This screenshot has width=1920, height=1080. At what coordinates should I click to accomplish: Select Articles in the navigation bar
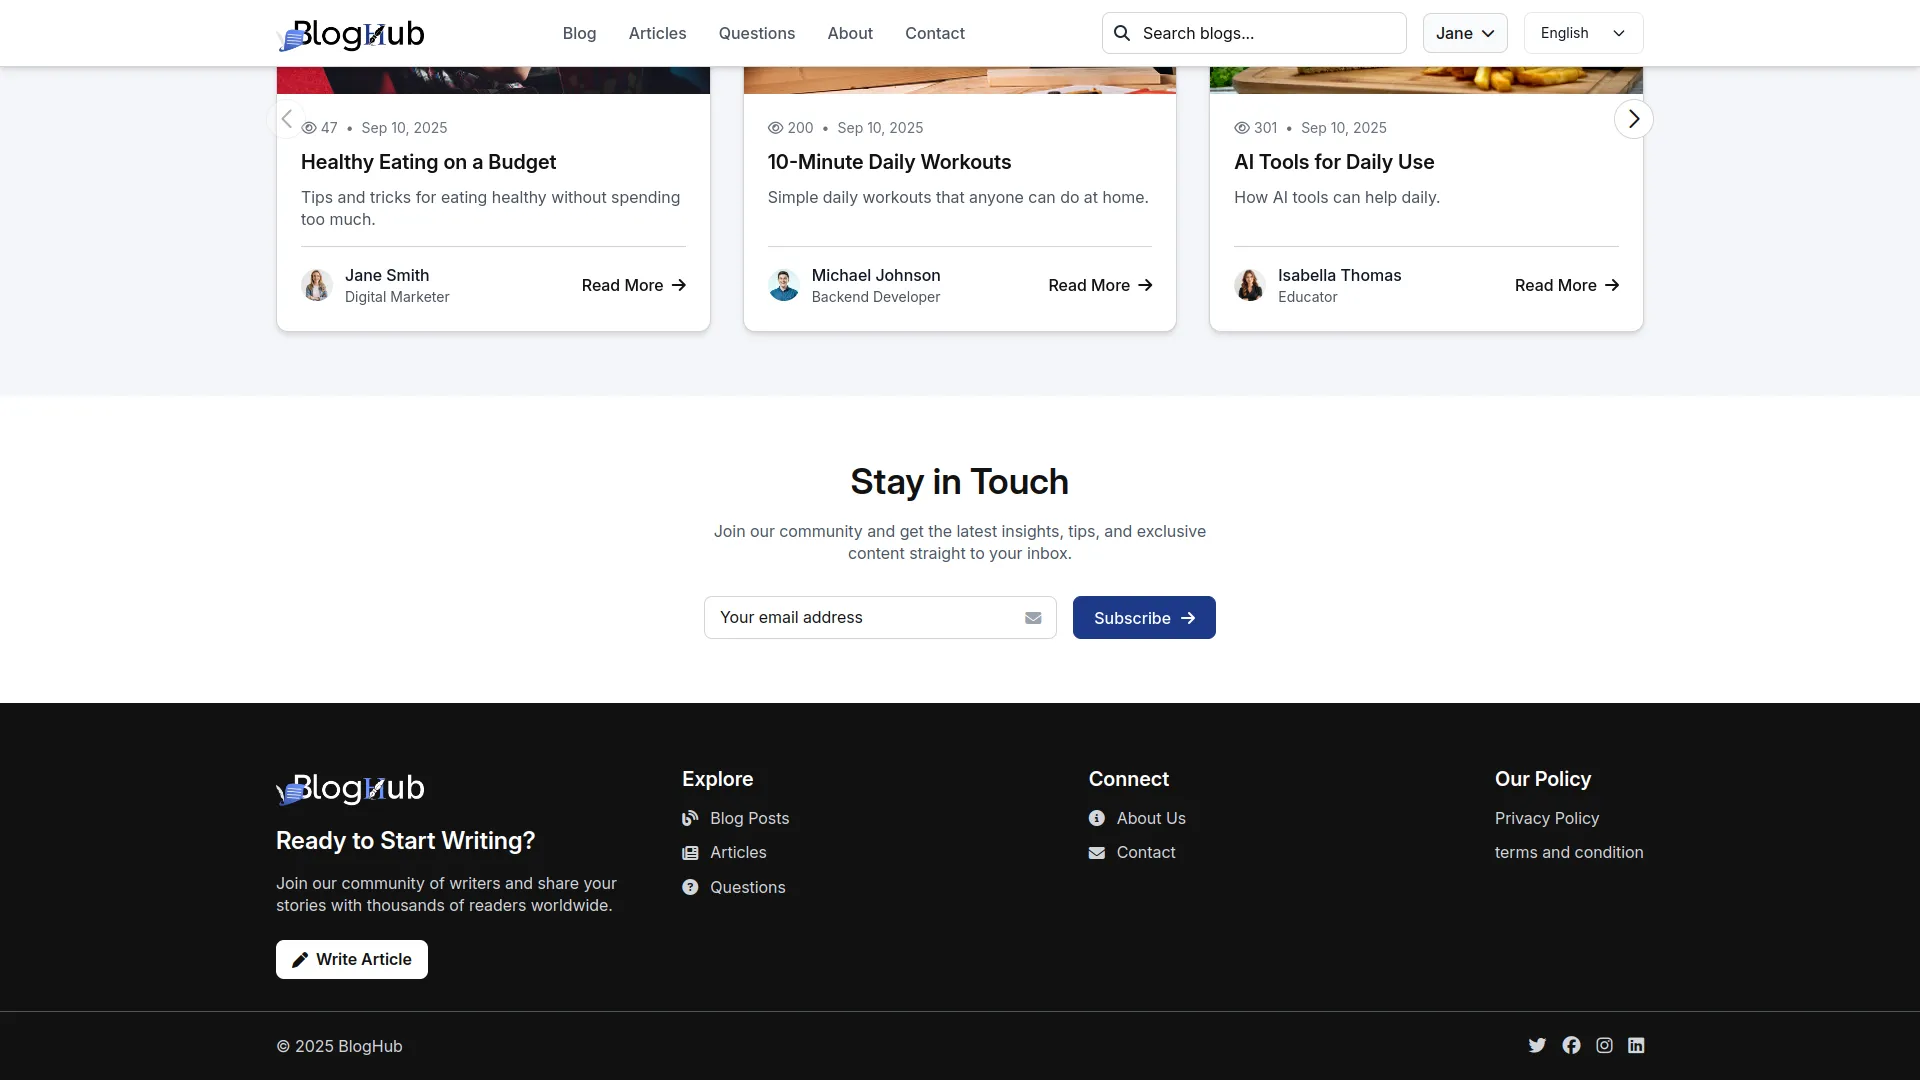[657, 33]
